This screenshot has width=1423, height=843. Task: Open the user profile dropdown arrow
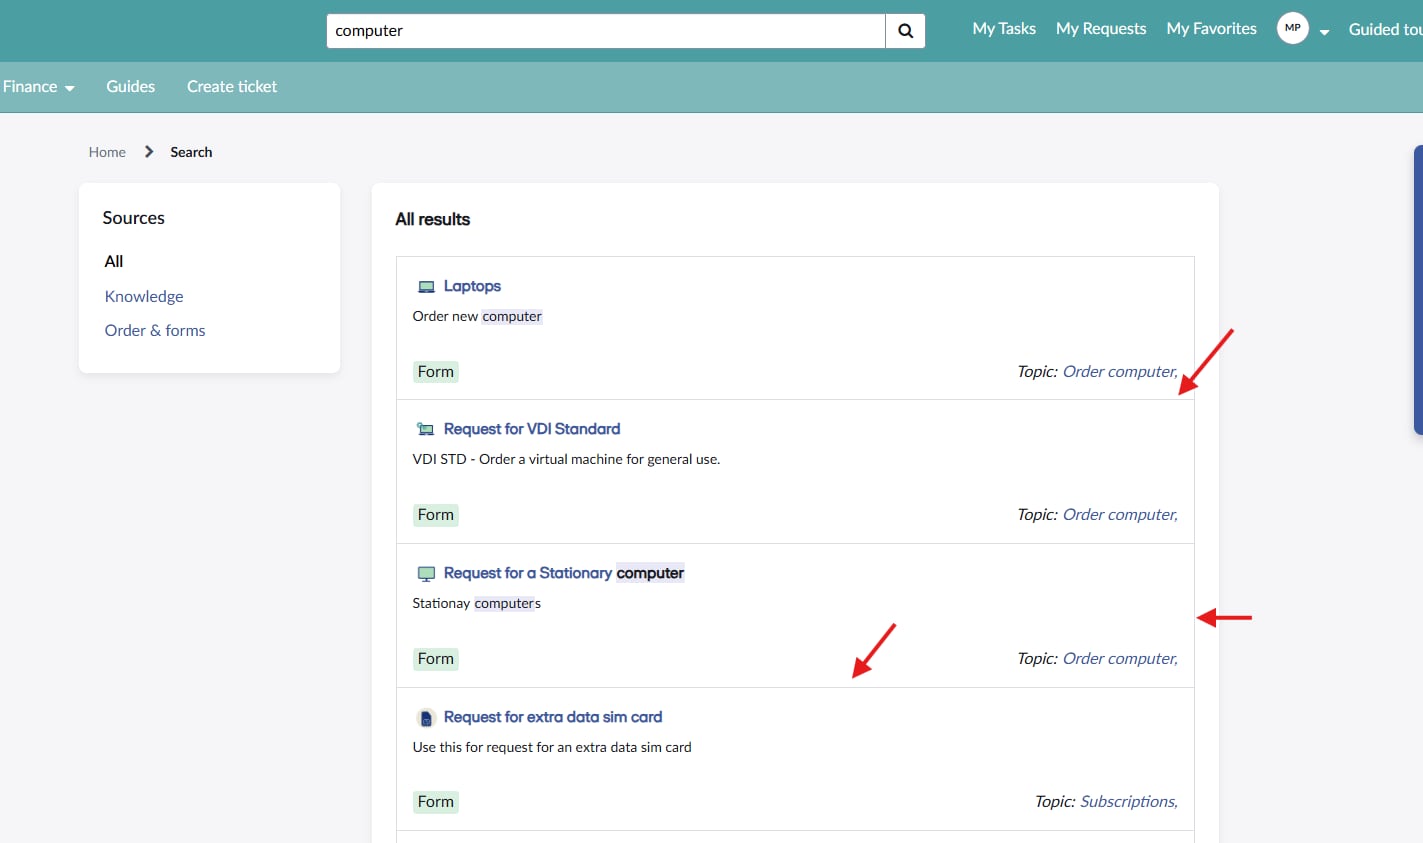(x=1324, y=32)
